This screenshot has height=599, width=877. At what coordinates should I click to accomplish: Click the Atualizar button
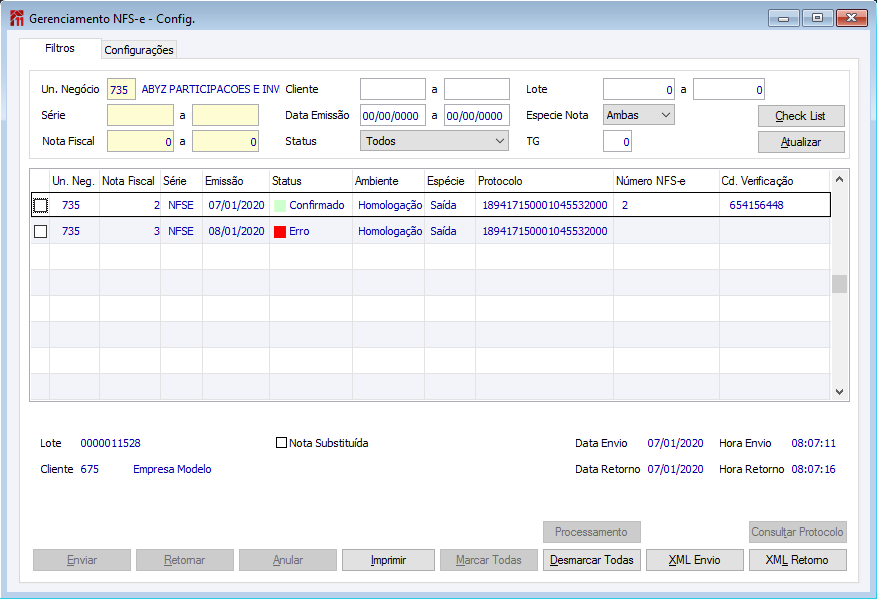pyautogui.click(x=801, y=142)
